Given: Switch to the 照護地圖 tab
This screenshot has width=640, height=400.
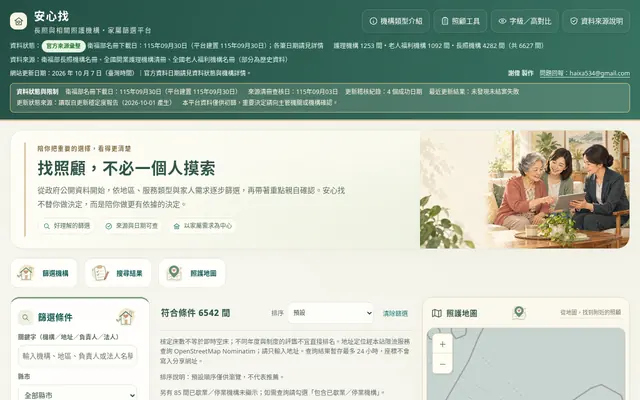Looking at the screenshot, I should coord(192,273).
